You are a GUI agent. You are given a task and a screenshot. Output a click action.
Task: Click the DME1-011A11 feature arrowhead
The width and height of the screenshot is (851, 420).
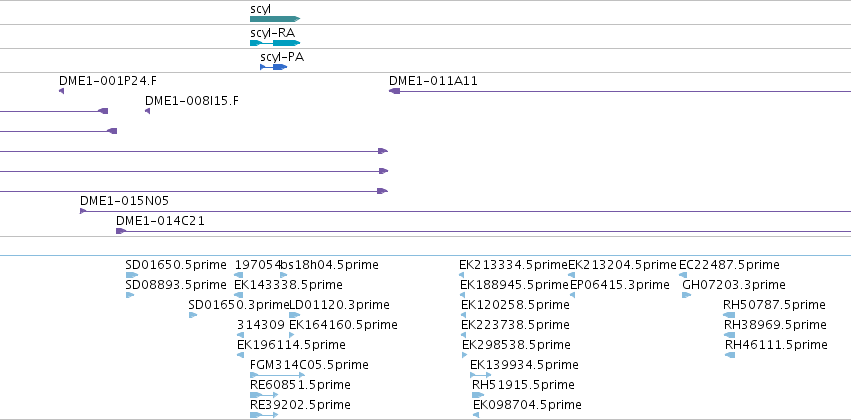pos(395,91)
